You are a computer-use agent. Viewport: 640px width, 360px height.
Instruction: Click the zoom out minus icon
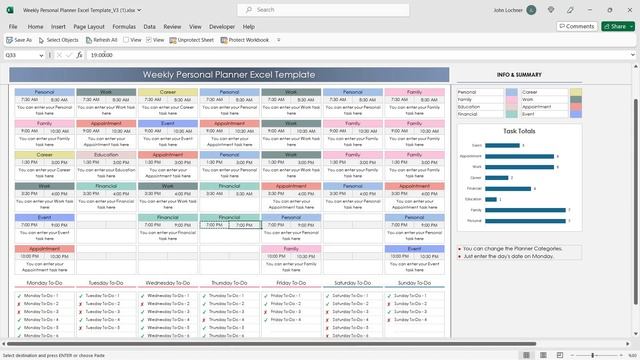[573, 356]
